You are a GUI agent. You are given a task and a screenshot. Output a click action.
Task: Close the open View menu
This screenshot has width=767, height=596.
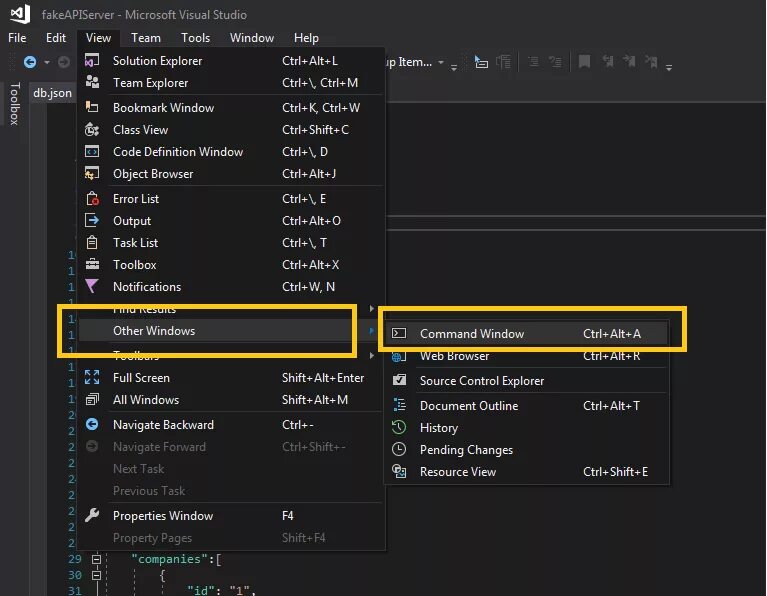point(98,38)
